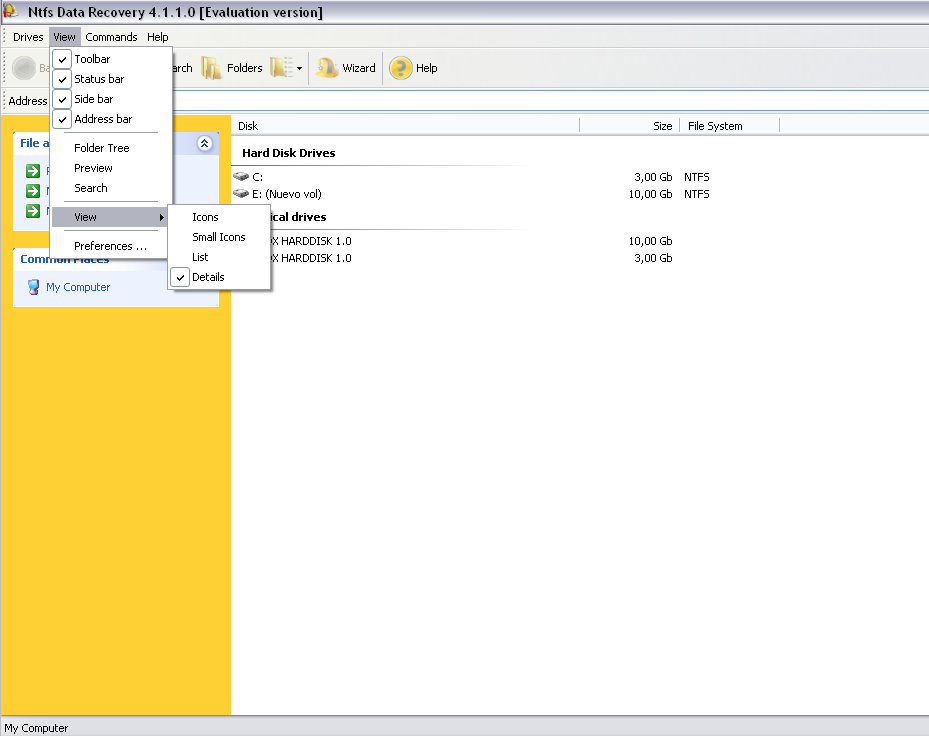Click the C: drive NTFS file system cell
The height and width of the screenshot is (736, 929).
697,177
